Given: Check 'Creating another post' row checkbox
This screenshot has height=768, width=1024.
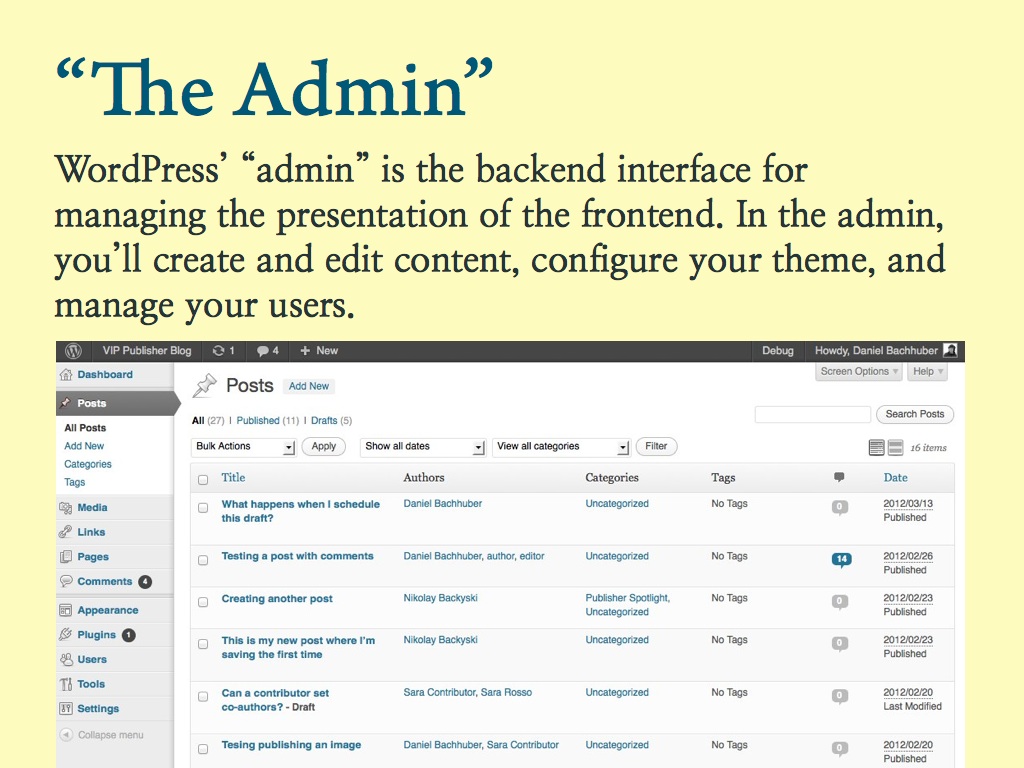Looking at the screenshot, I should [x=203, y=602].
